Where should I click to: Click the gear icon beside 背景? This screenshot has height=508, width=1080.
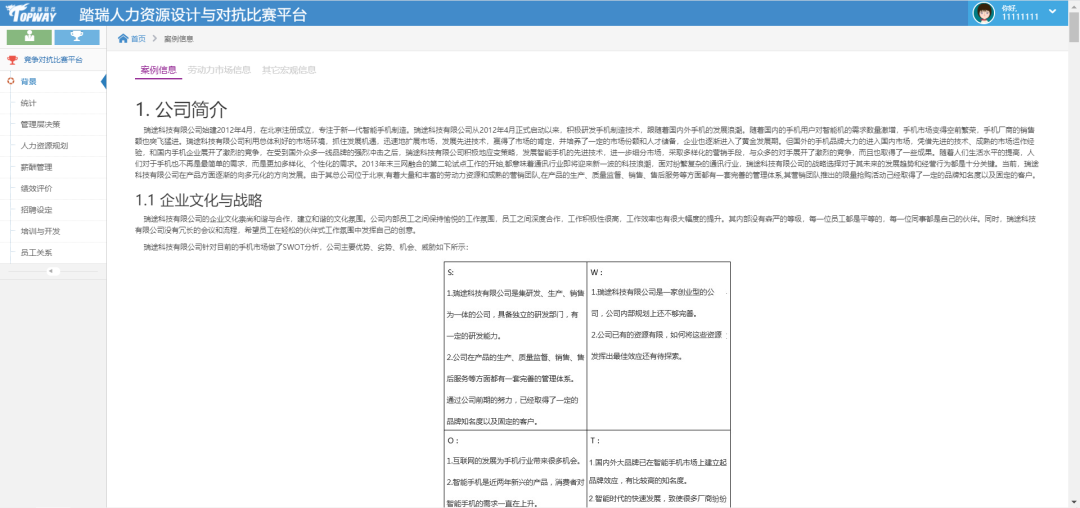click(x=11, y=81)
